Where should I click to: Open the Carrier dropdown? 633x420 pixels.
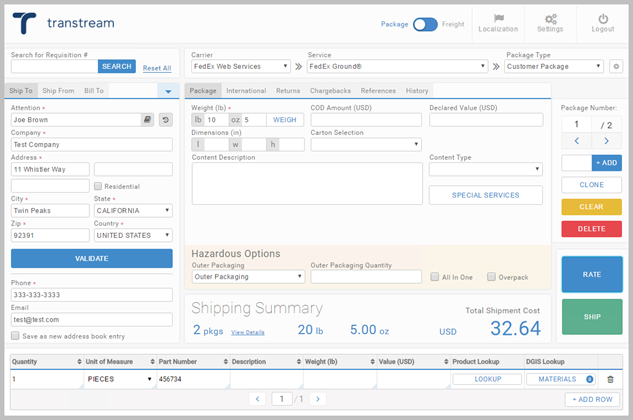[241, 66]
